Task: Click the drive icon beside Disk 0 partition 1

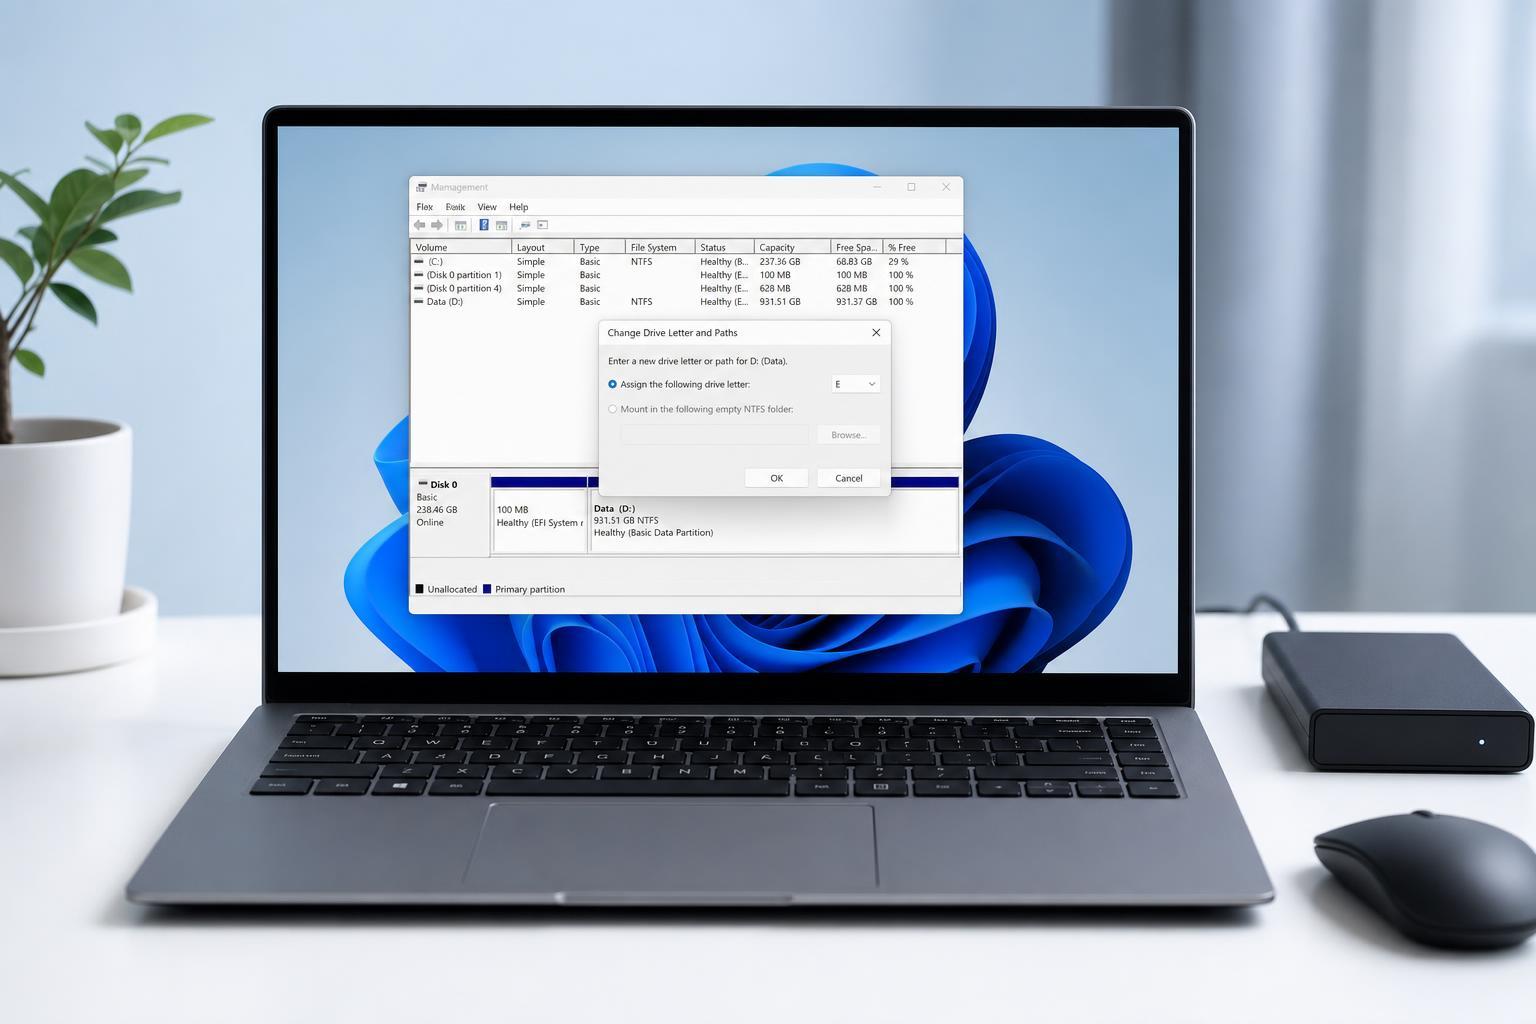Action: [419, 275]
